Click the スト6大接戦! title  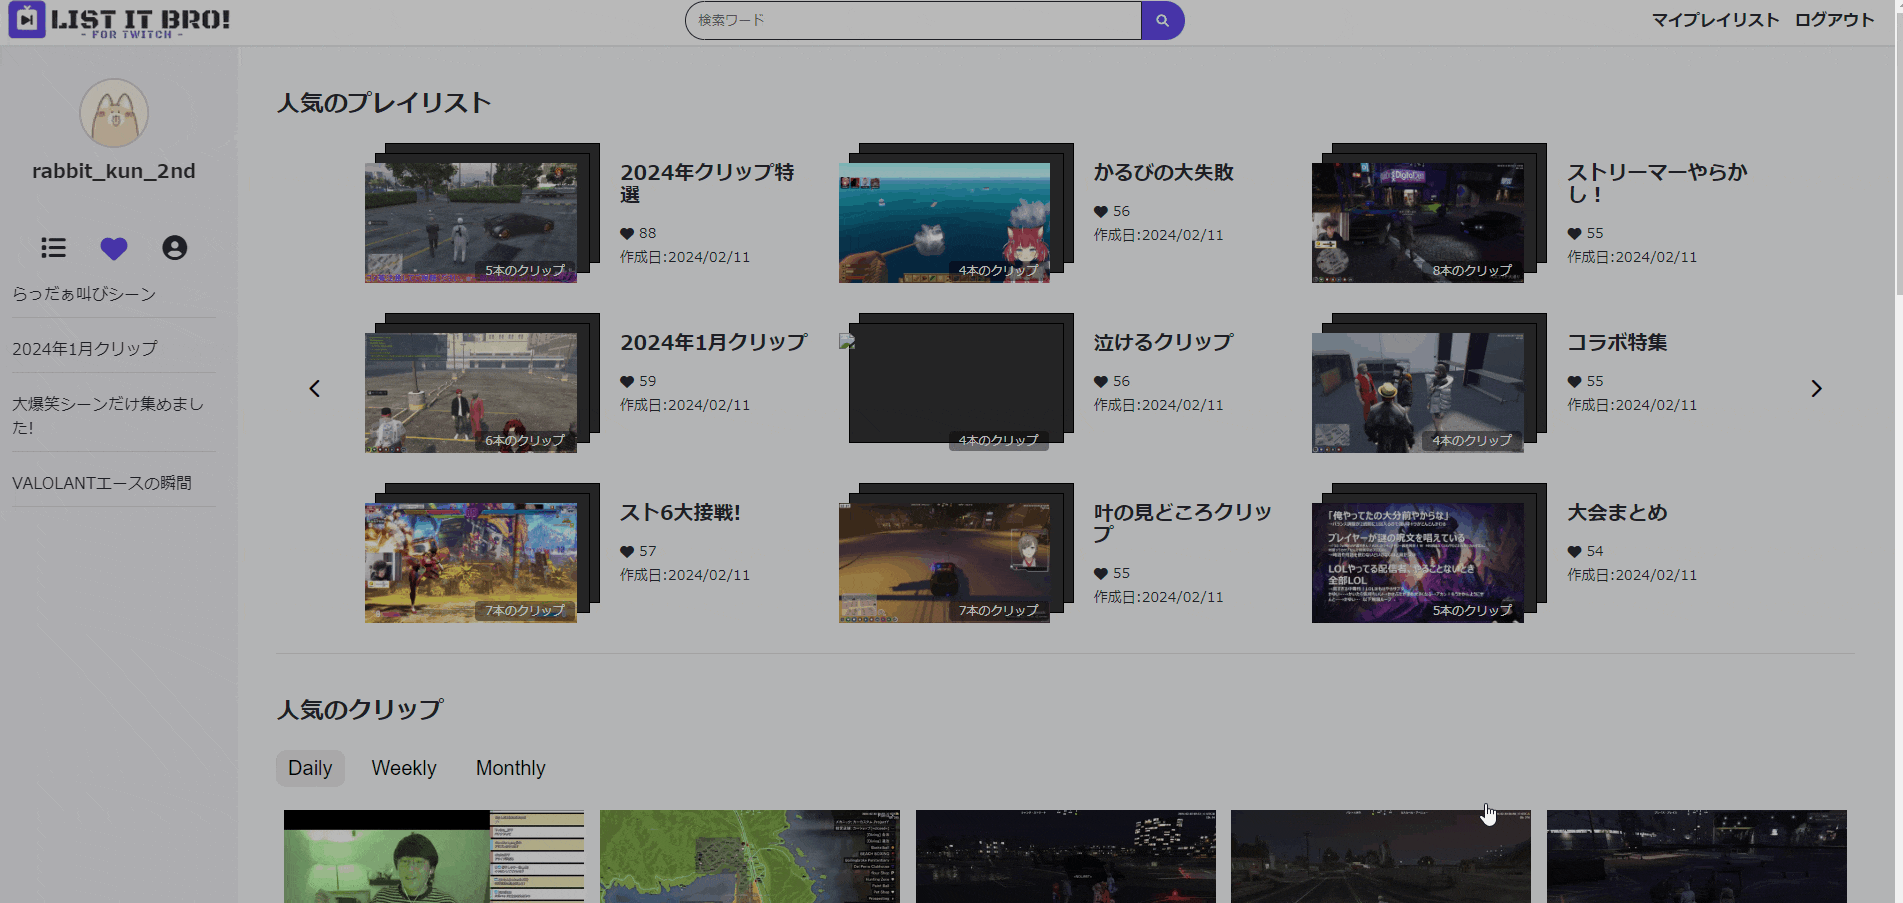click(x=680, y=512)
